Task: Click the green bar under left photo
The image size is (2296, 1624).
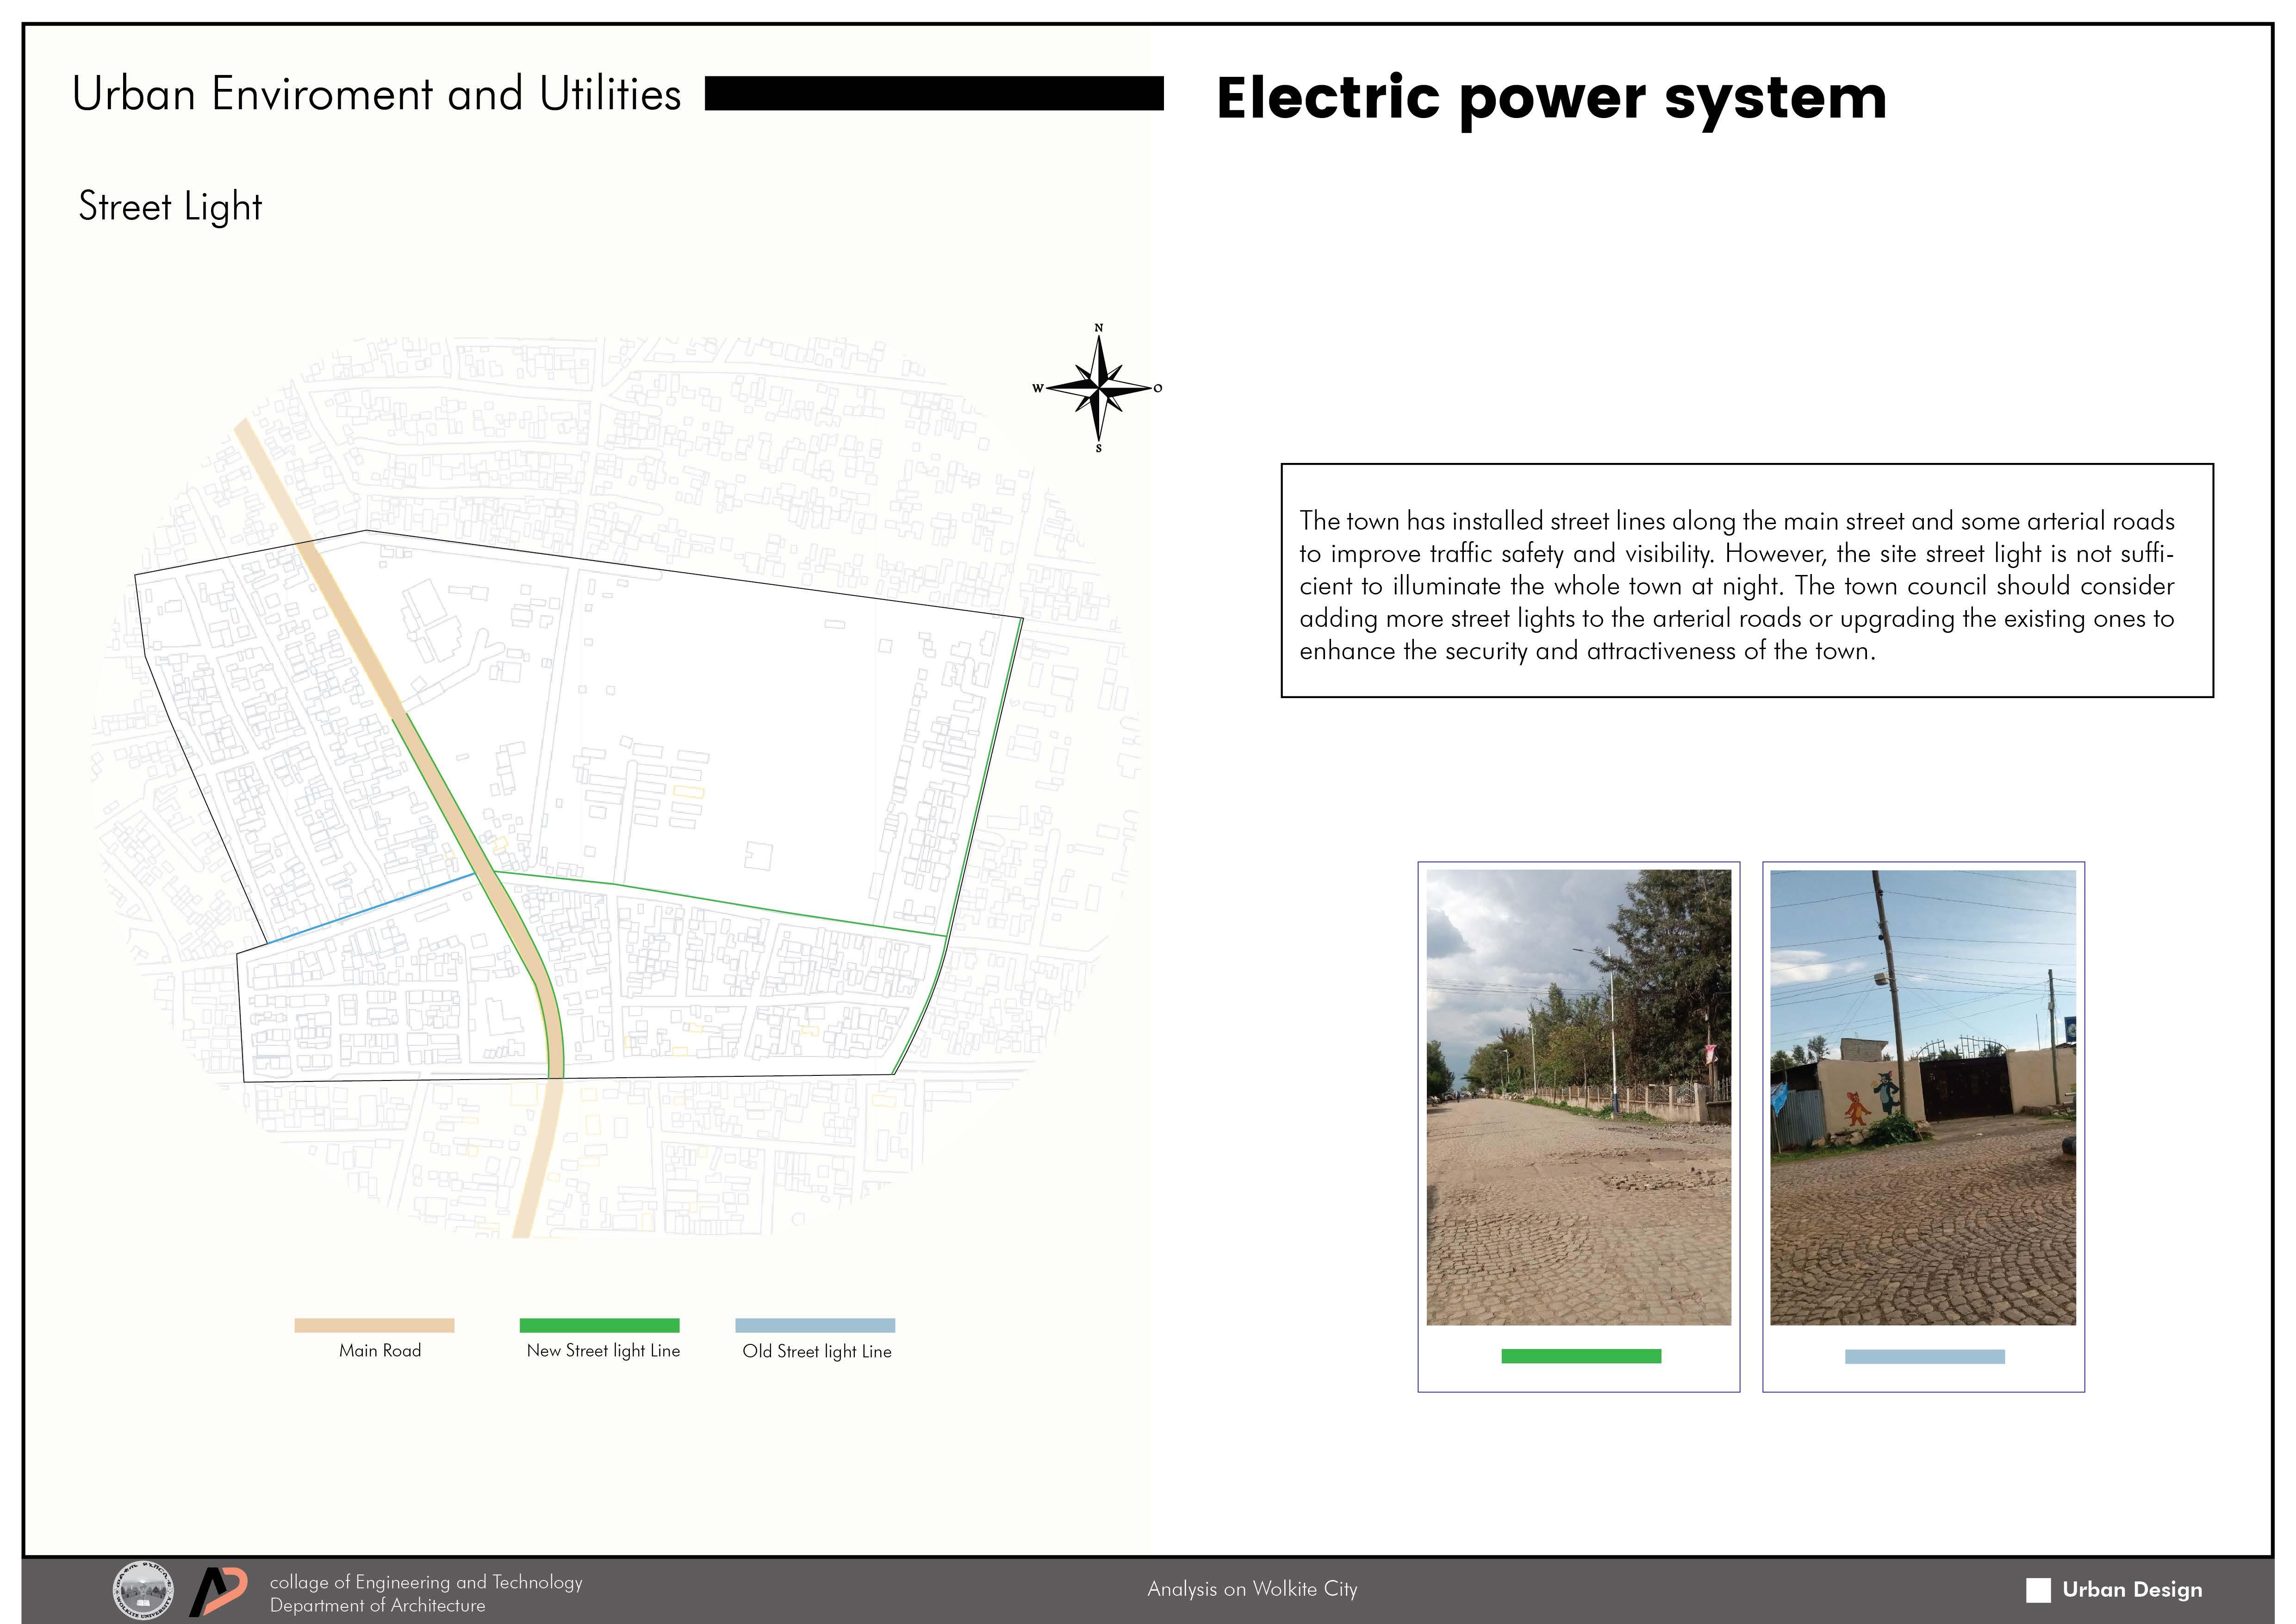Action: pos(1580,1356)
